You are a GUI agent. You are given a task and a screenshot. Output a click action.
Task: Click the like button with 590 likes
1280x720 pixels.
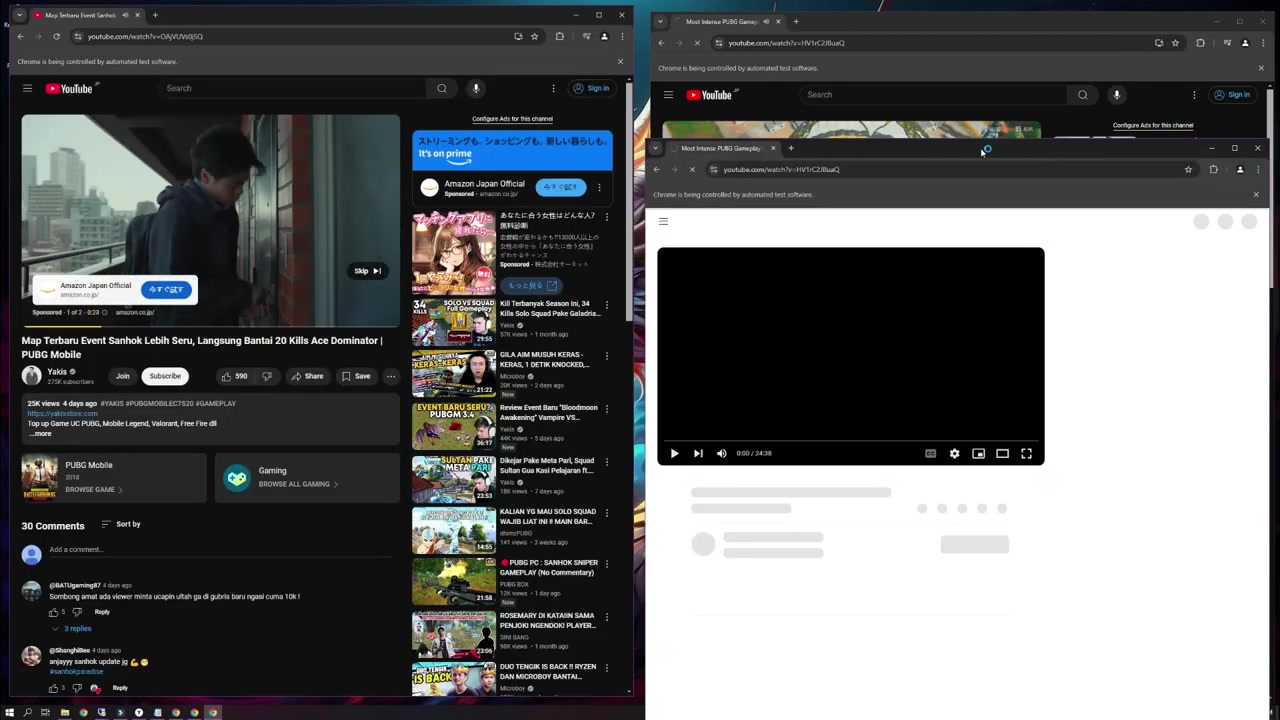point(234,376)
